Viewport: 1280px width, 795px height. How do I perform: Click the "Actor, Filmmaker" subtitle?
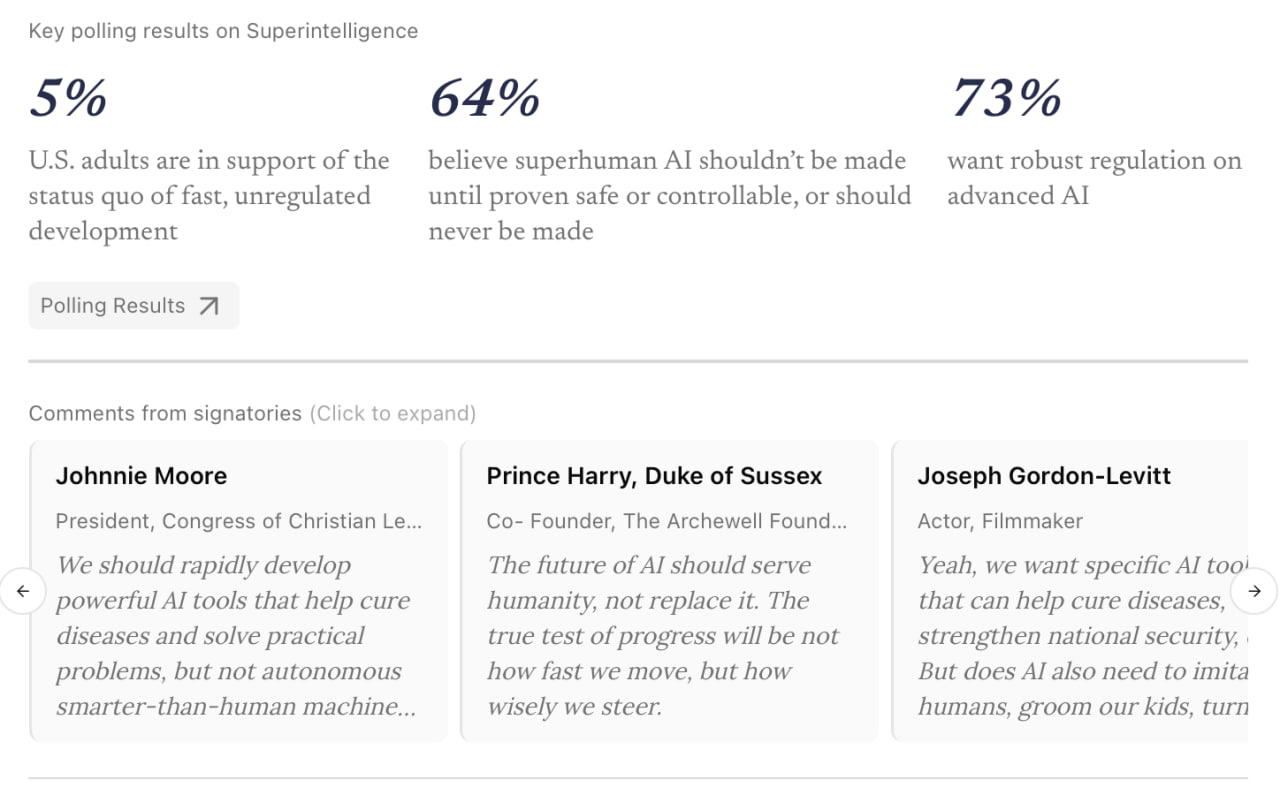[1000, 521]
